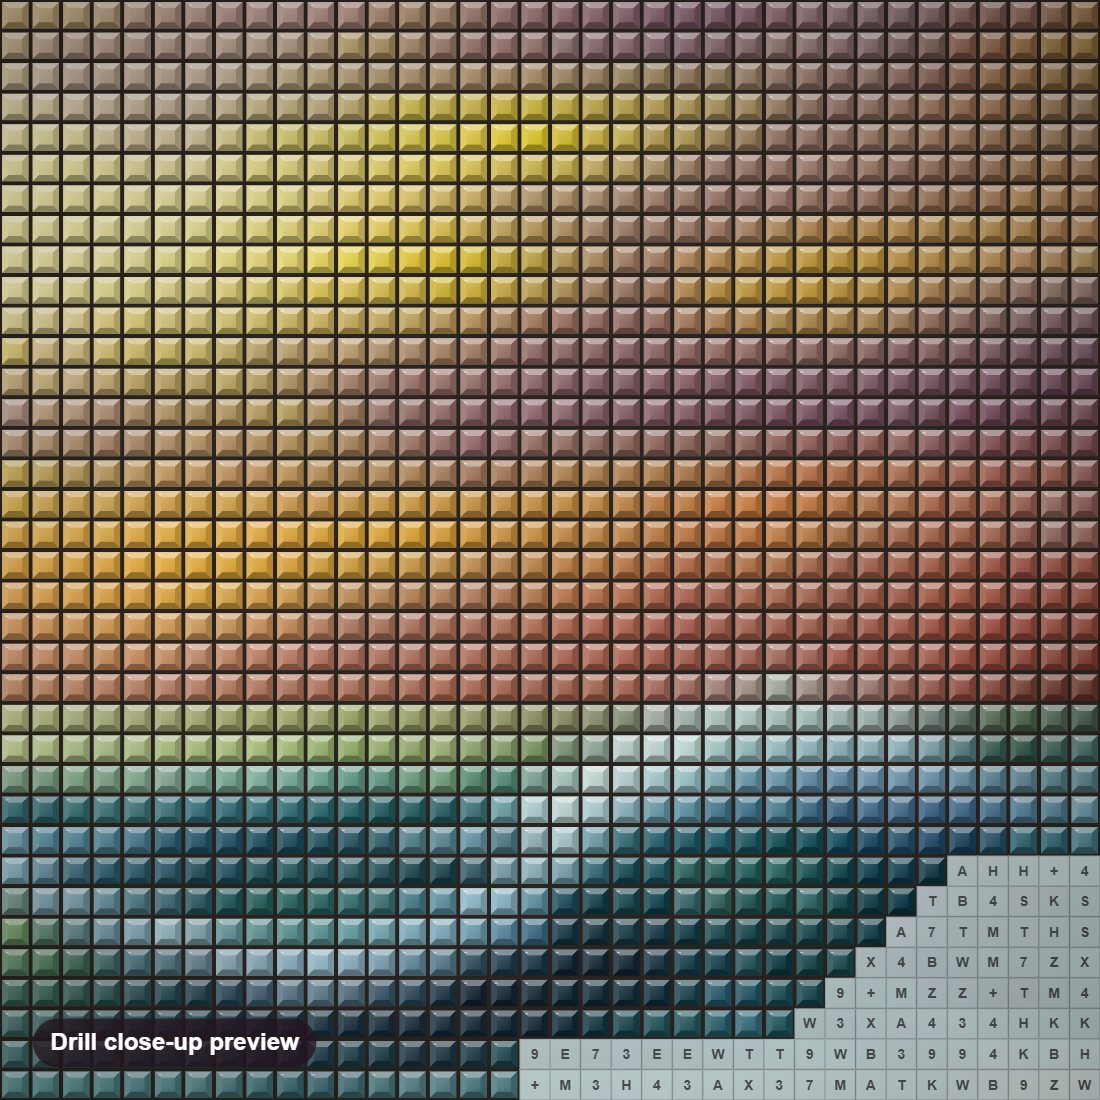This screenshot has height=1100, width=1100.
Task: Pick the "Z" cell in row "X 4 B W M 7 Z X"
Action: [1054, 962]
